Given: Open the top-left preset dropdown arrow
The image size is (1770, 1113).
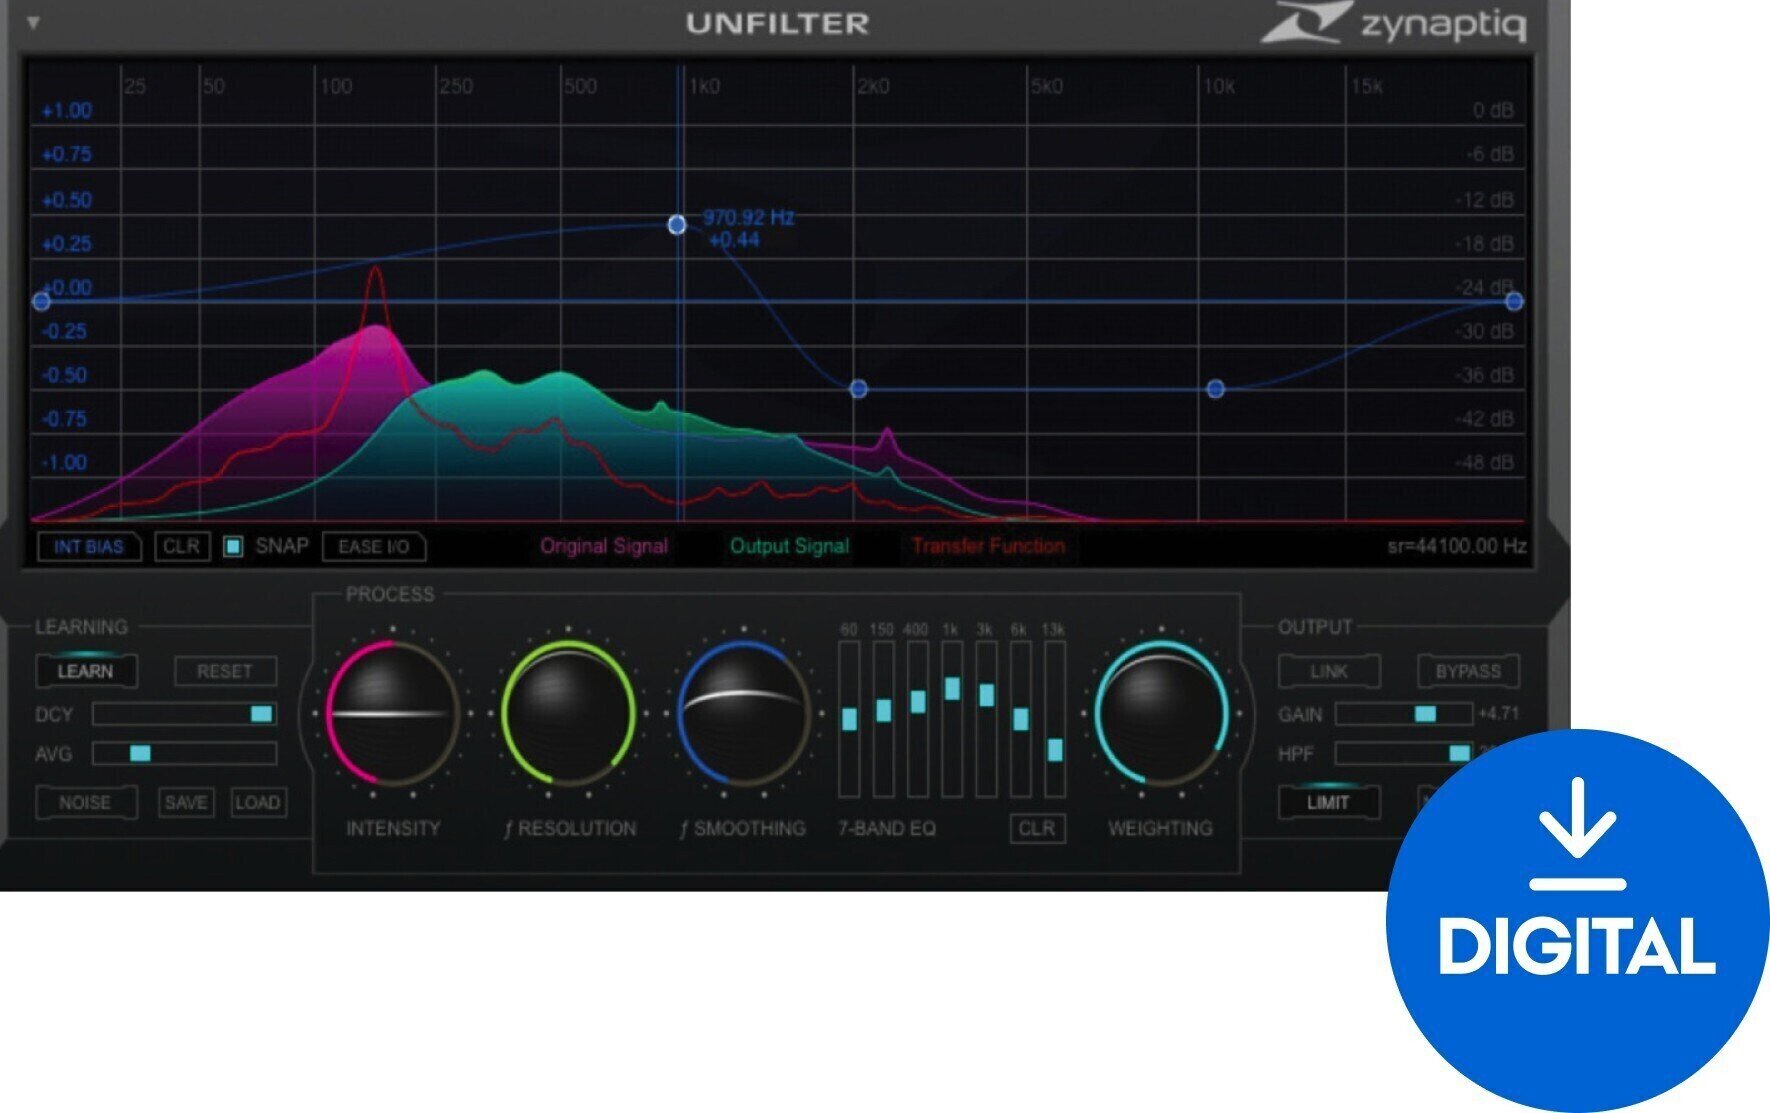Looking at the screenshot, I should (33, 22).
